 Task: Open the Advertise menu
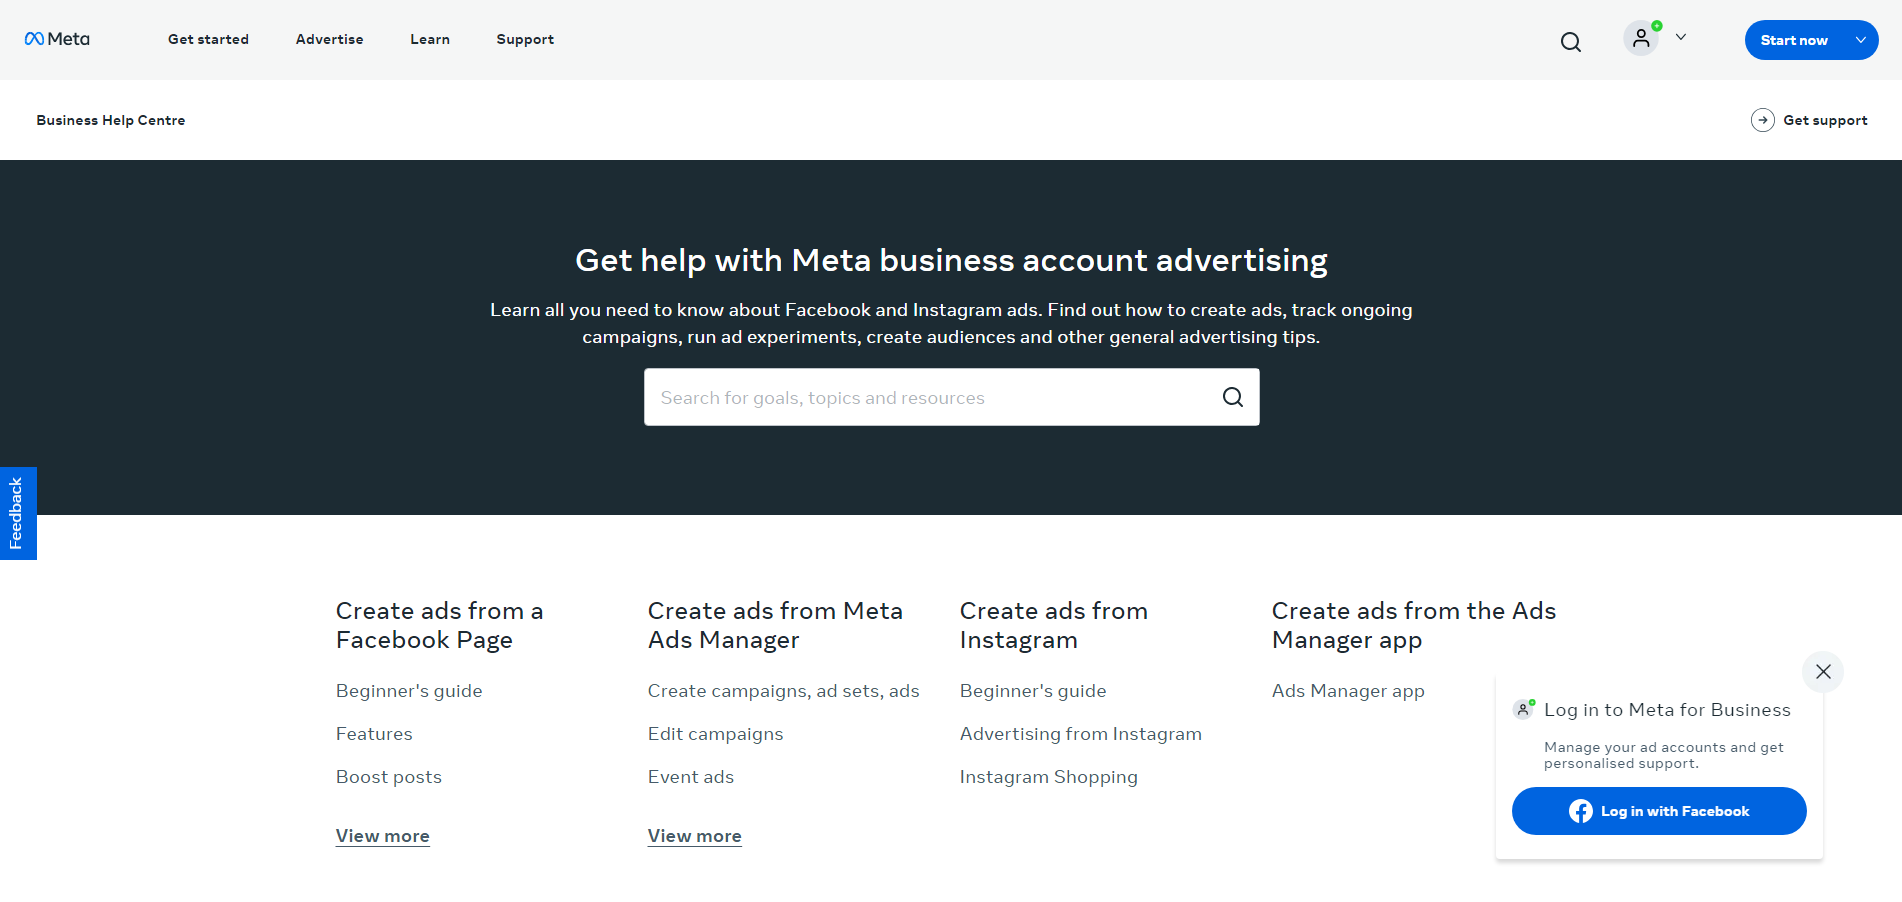[329, 40]
